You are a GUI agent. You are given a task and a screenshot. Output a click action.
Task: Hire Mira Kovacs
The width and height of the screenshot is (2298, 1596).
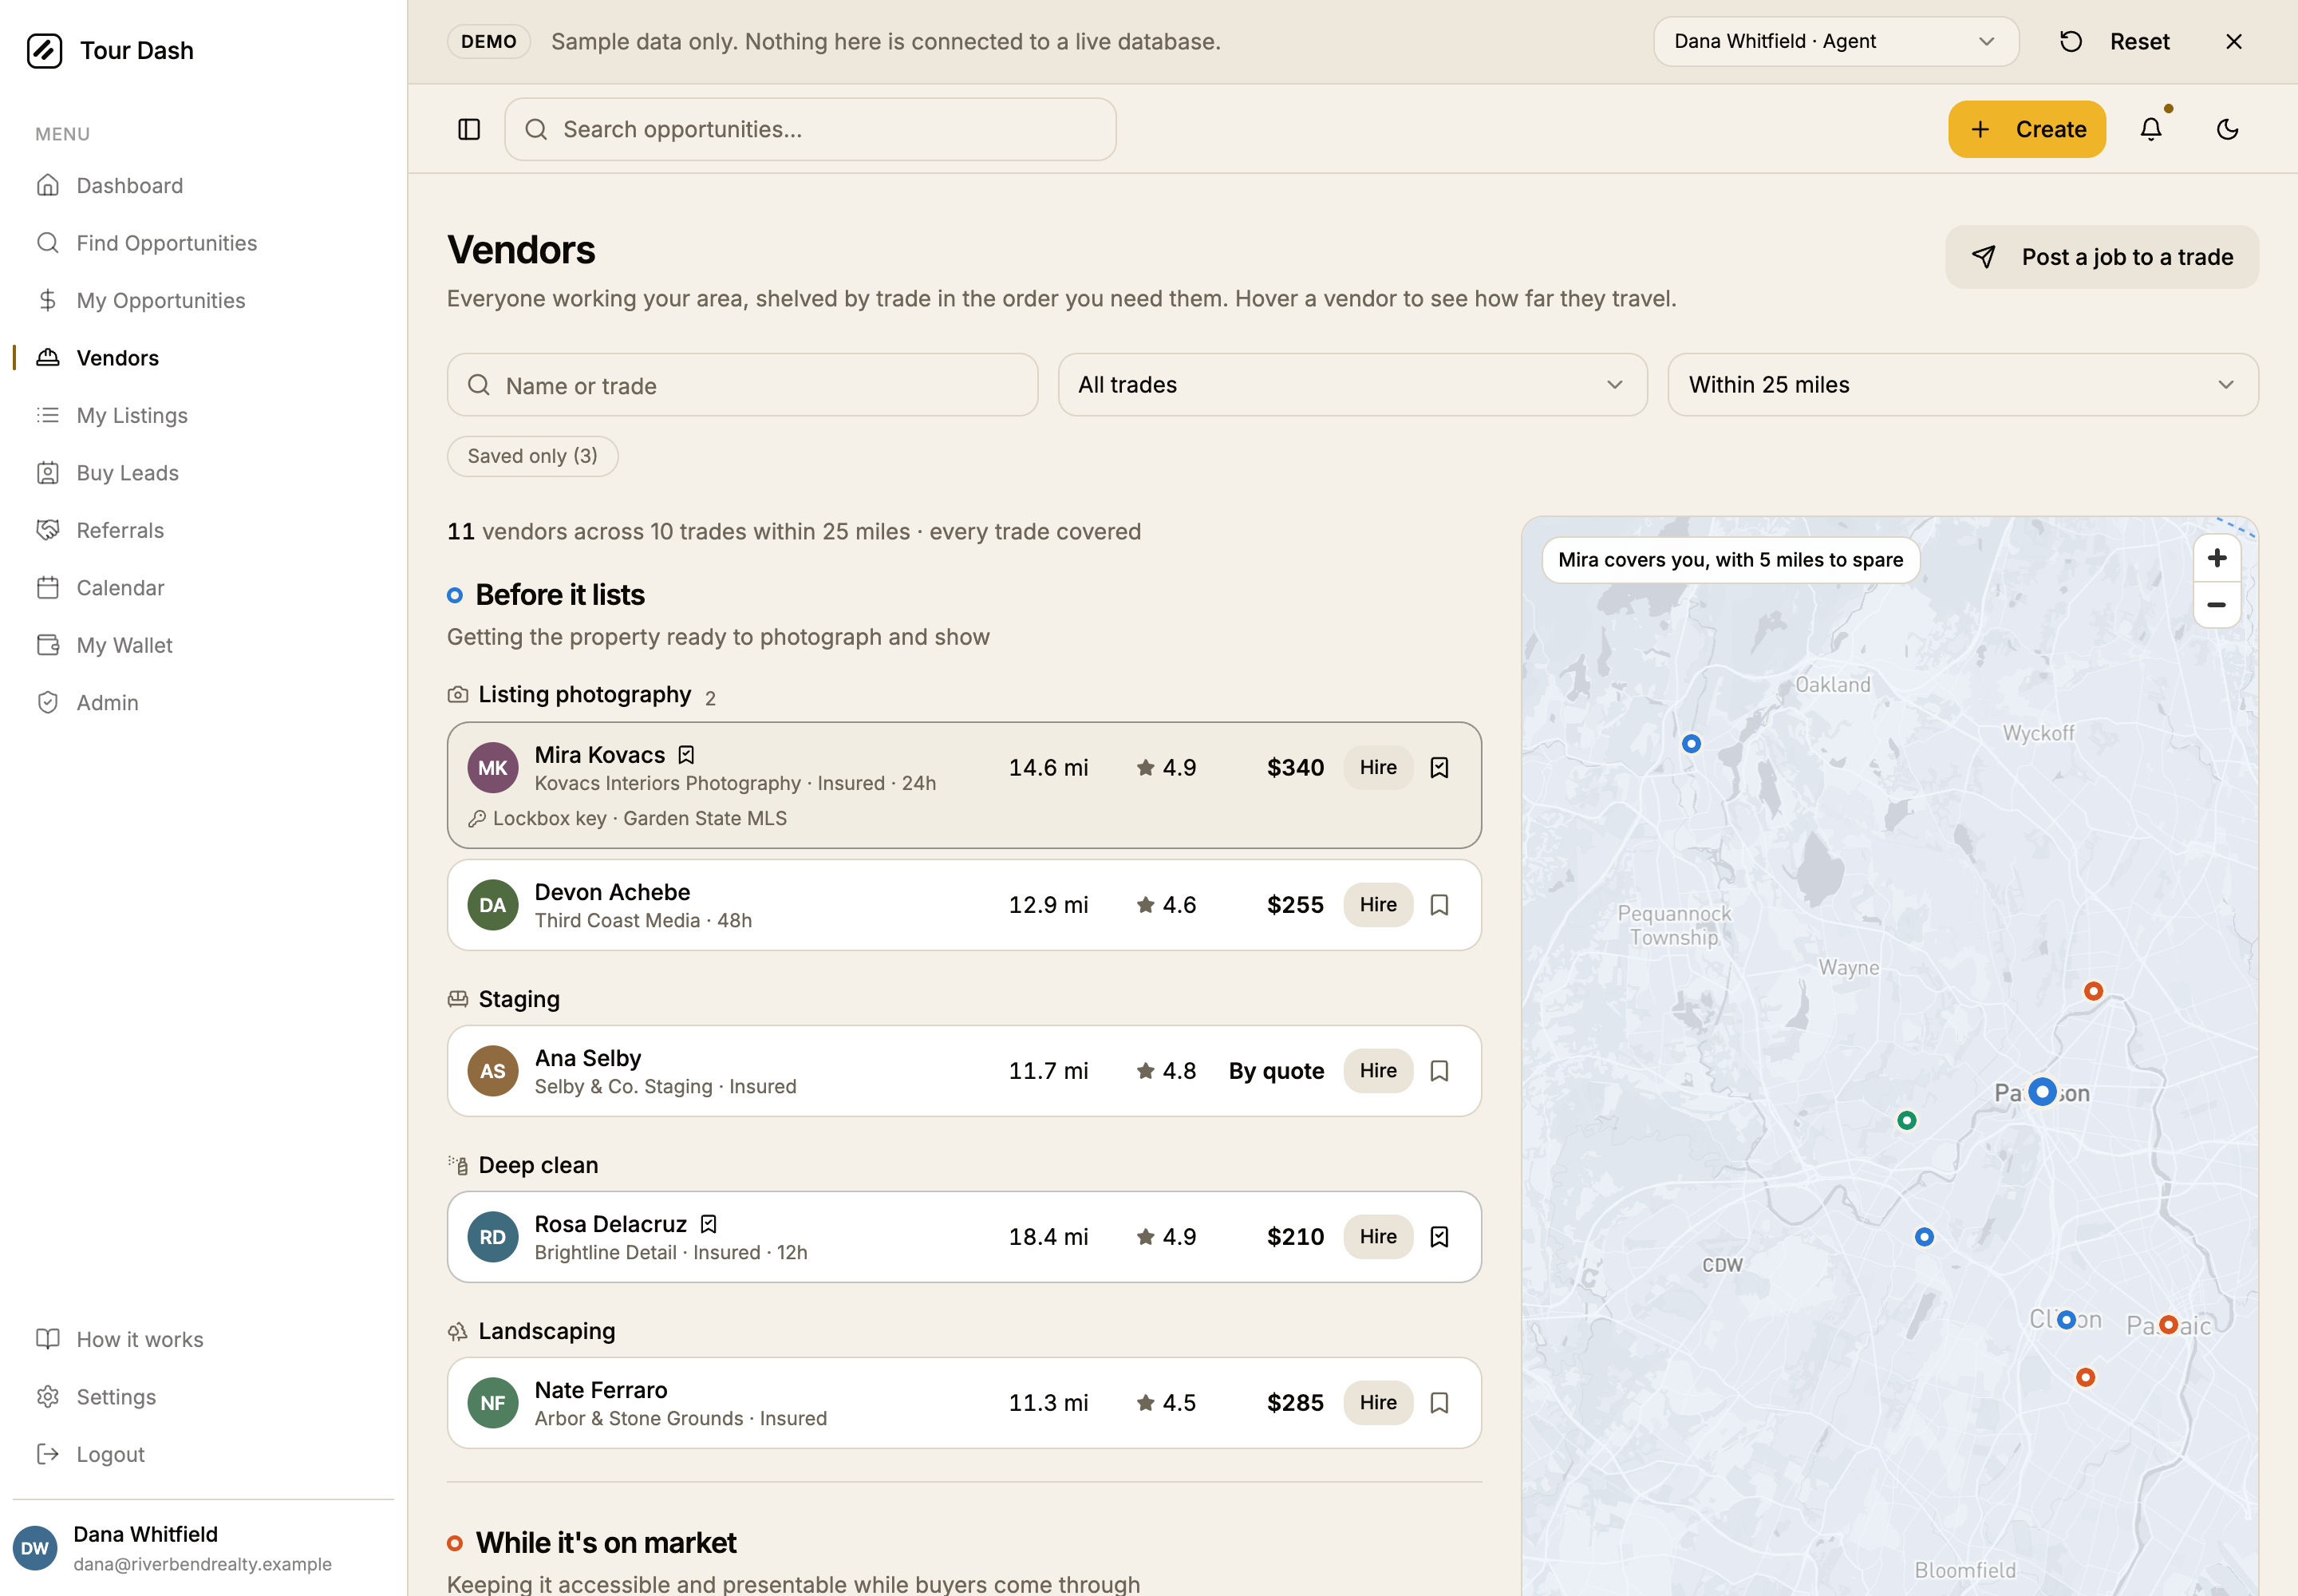(1378, 767)
